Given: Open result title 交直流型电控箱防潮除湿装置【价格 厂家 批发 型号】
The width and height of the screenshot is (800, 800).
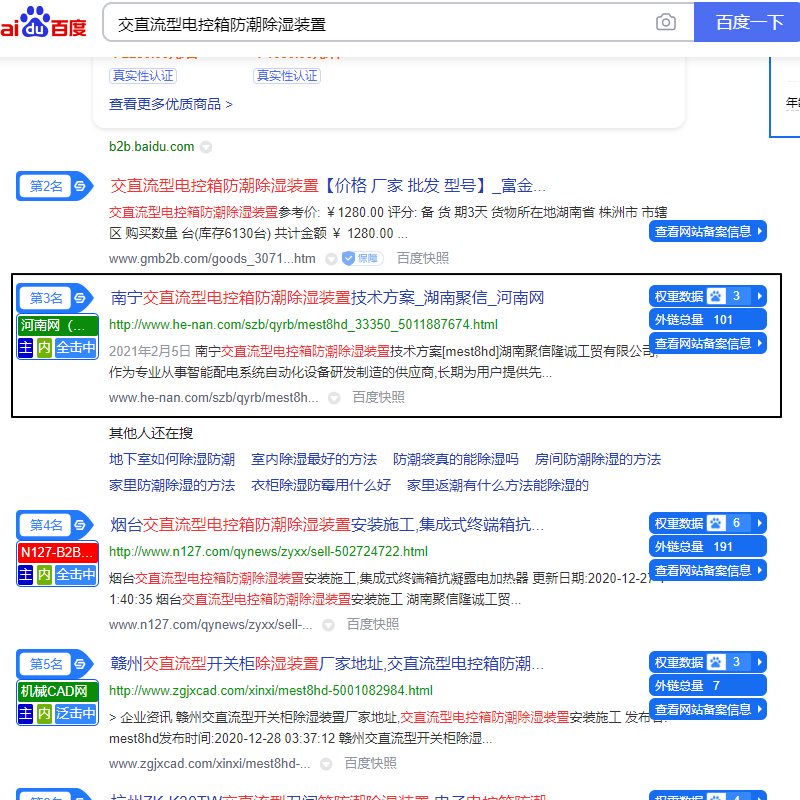Looking at the screenshot, I should (328, 185).
